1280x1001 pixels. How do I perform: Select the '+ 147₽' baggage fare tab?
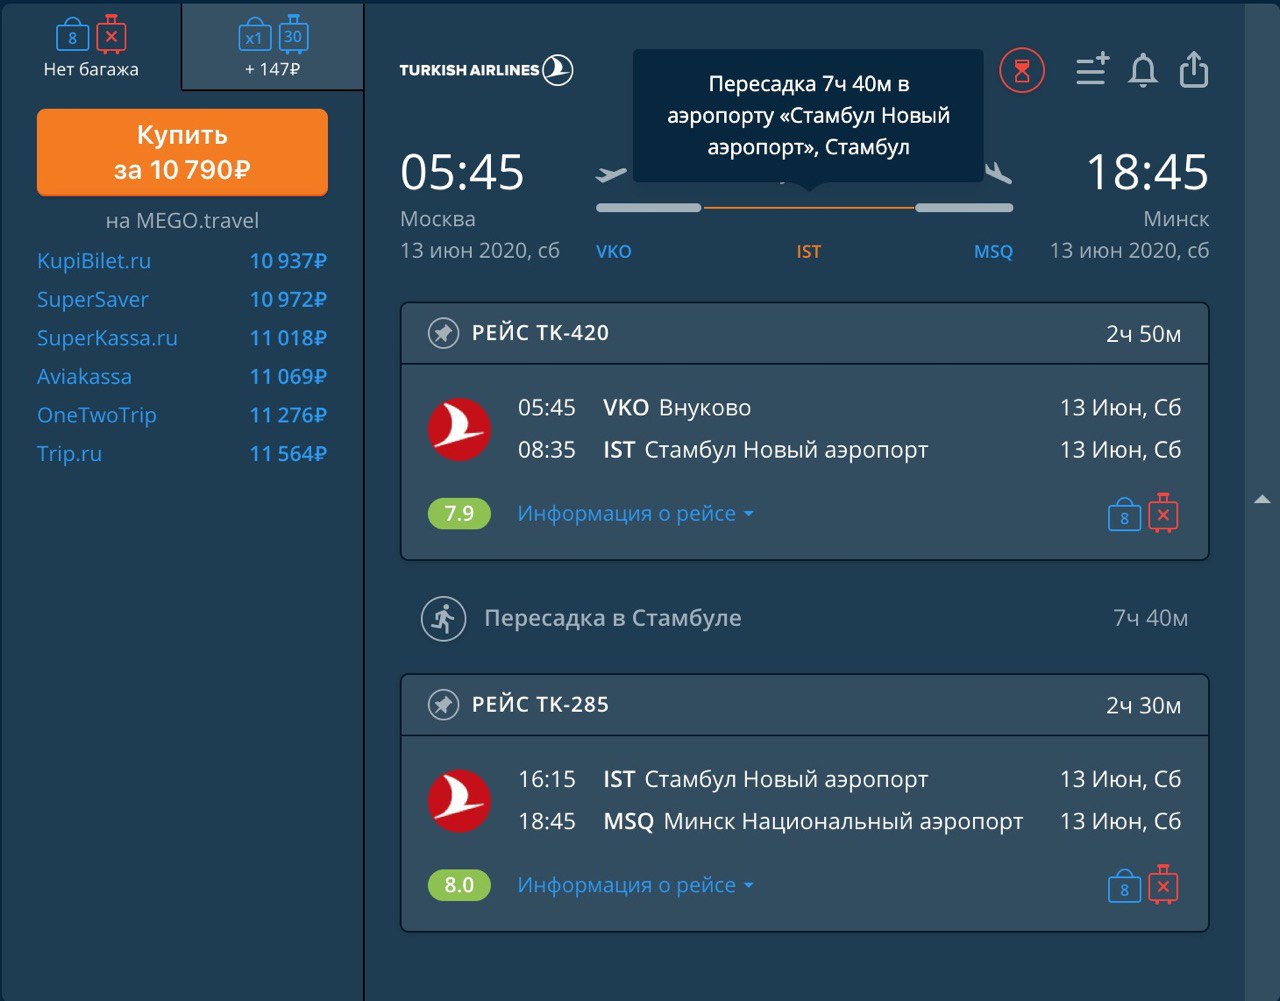click(273, 46)
